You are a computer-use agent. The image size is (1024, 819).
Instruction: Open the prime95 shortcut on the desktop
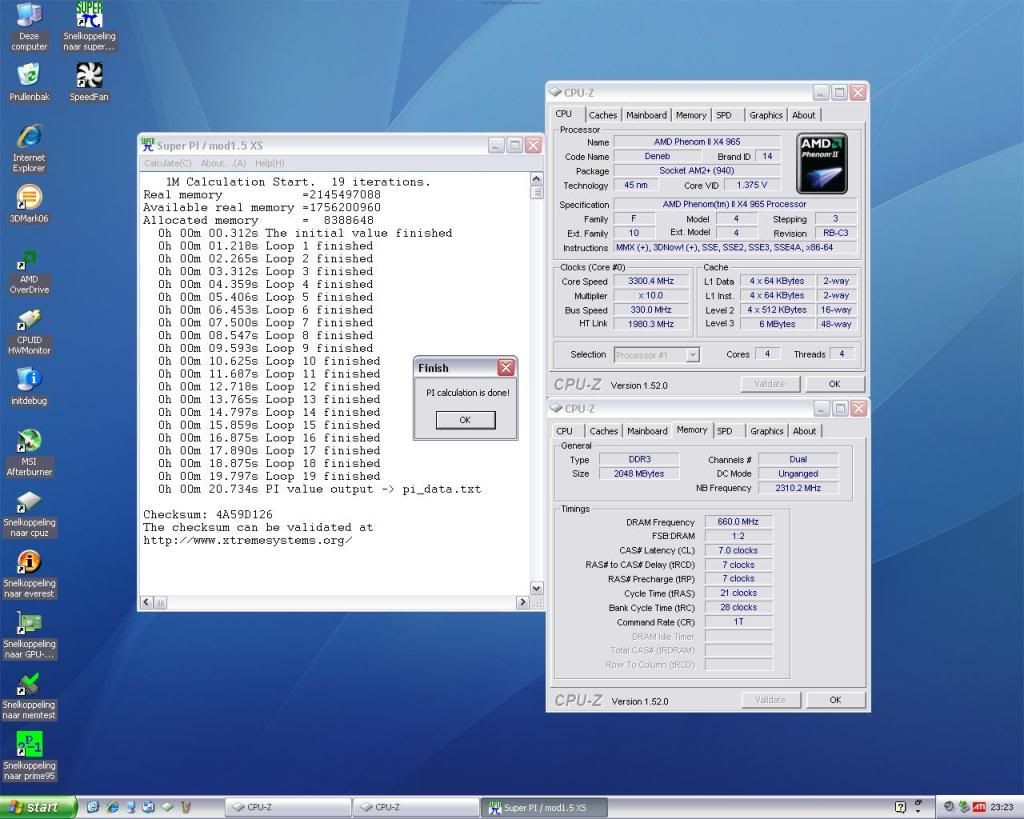click(29, 745)
